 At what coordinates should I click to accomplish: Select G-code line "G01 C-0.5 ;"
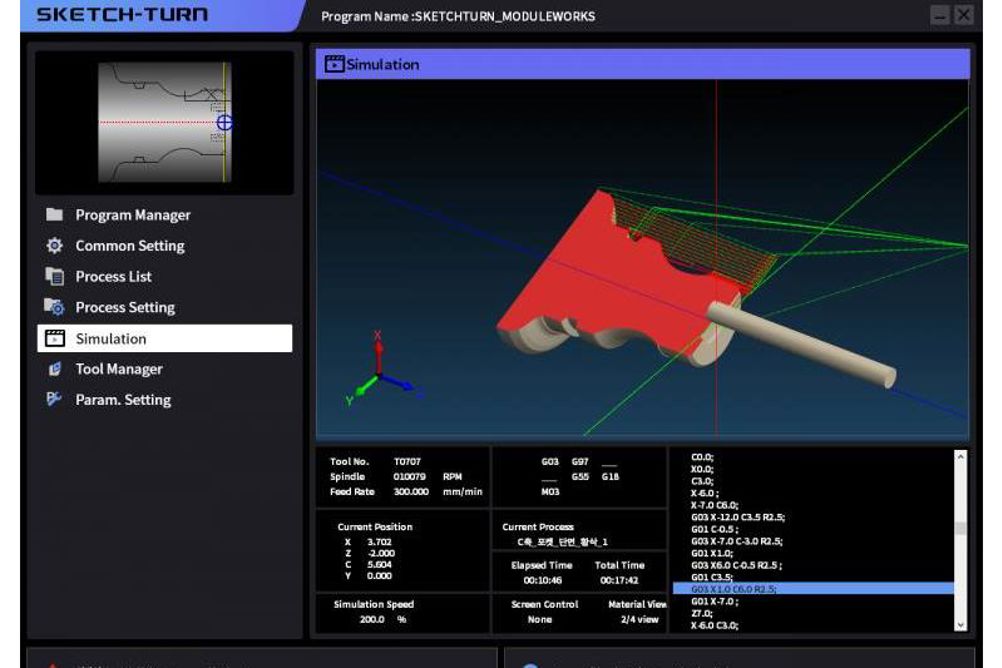(714, 529)
